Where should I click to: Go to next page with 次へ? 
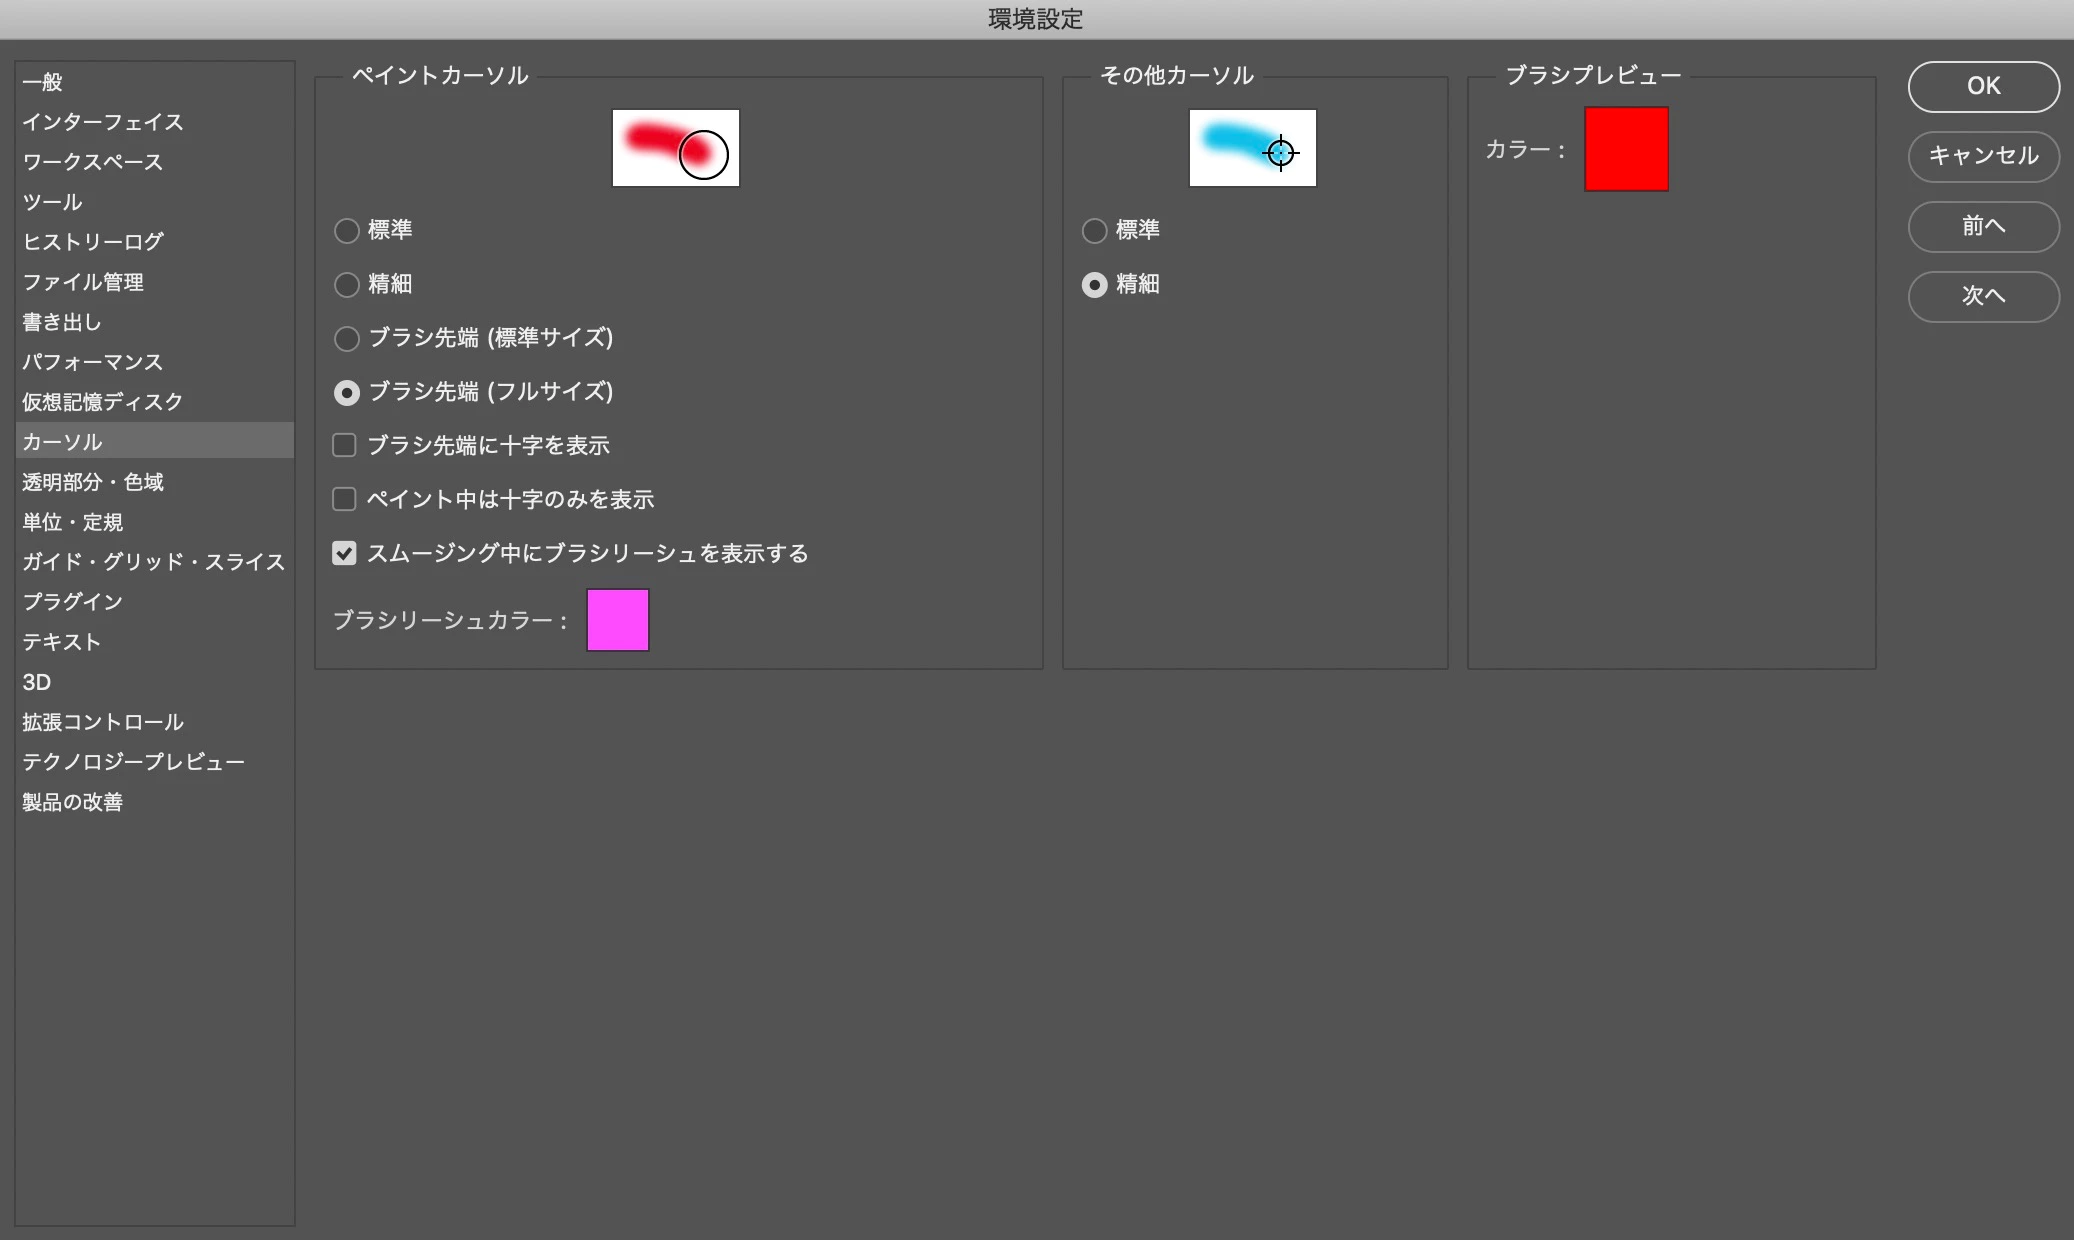(x=1983, y=296)
